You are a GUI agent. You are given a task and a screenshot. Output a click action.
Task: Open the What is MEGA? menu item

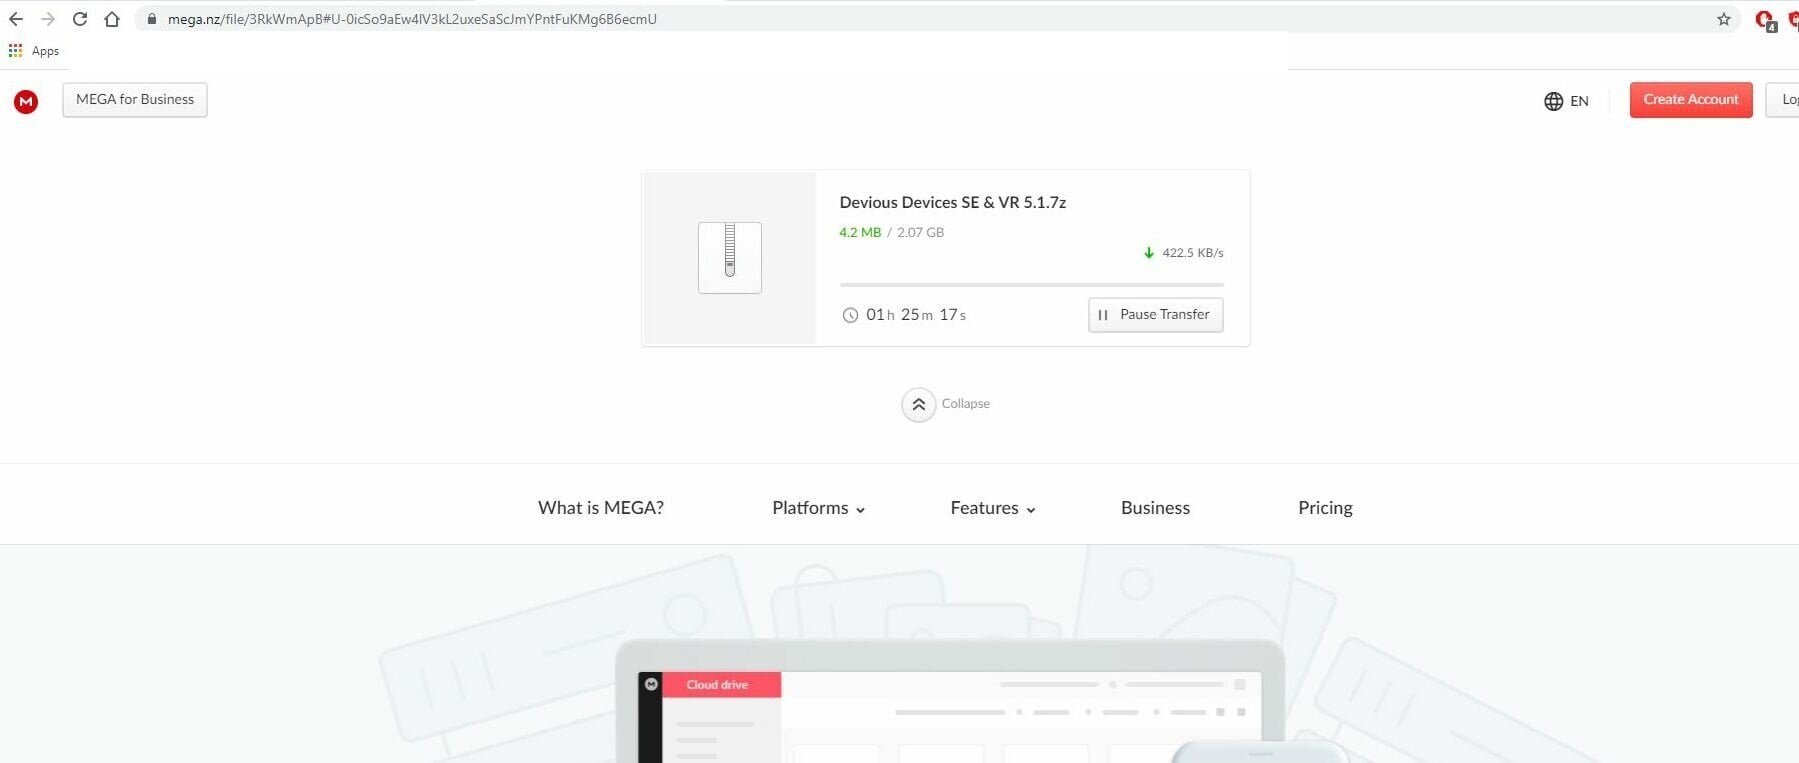601,508
